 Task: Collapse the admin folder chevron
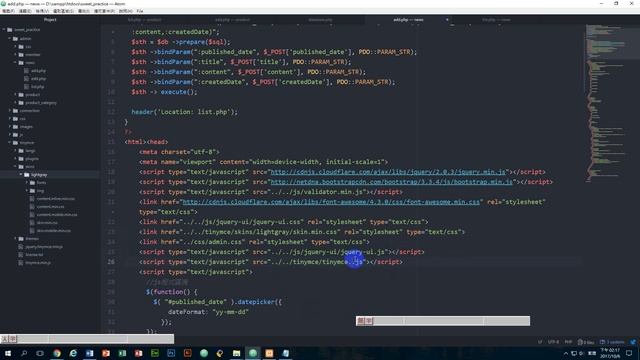pyautogui.click(x=10, y=39)
